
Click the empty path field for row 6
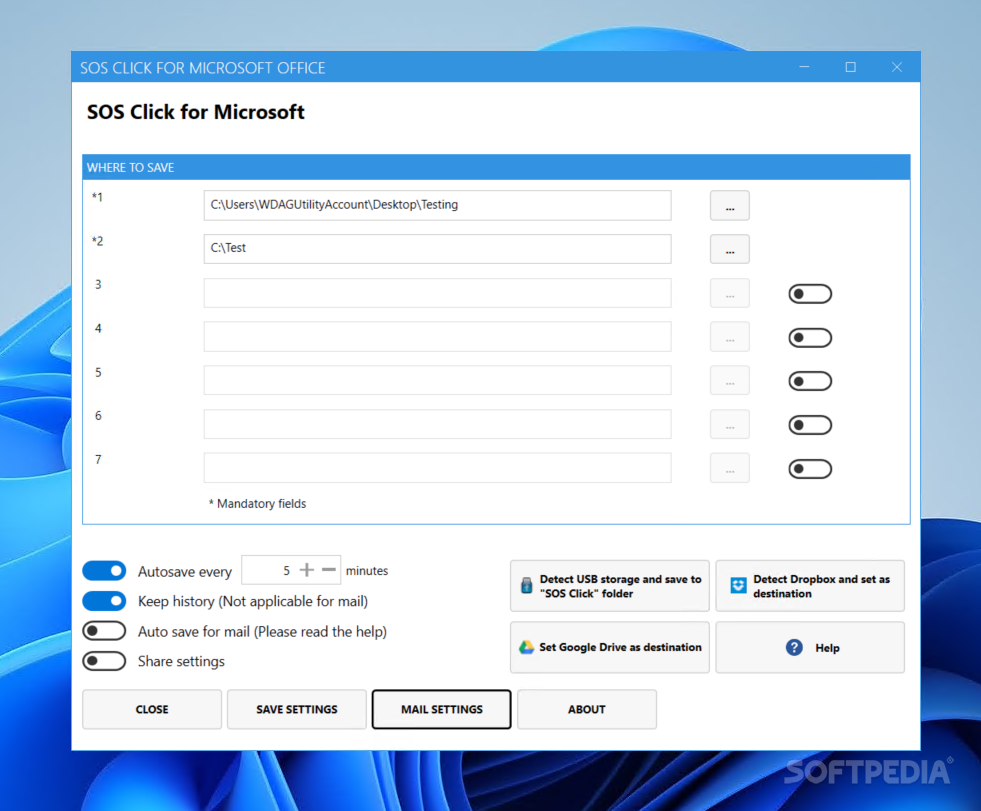(437, 424)
